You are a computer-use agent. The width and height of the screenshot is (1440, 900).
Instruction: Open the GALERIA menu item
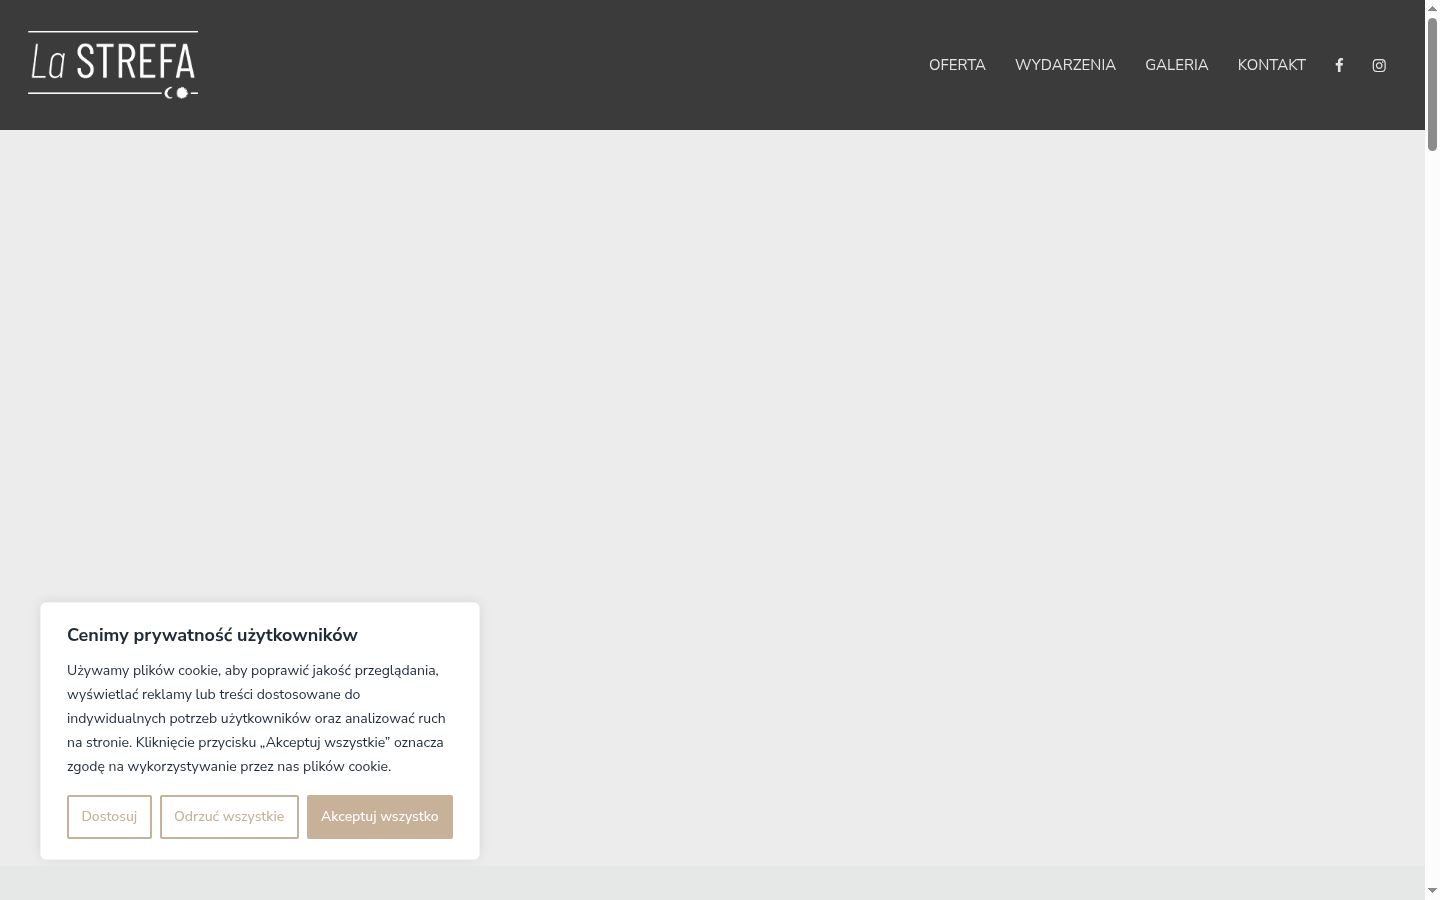coord(1176,65)
